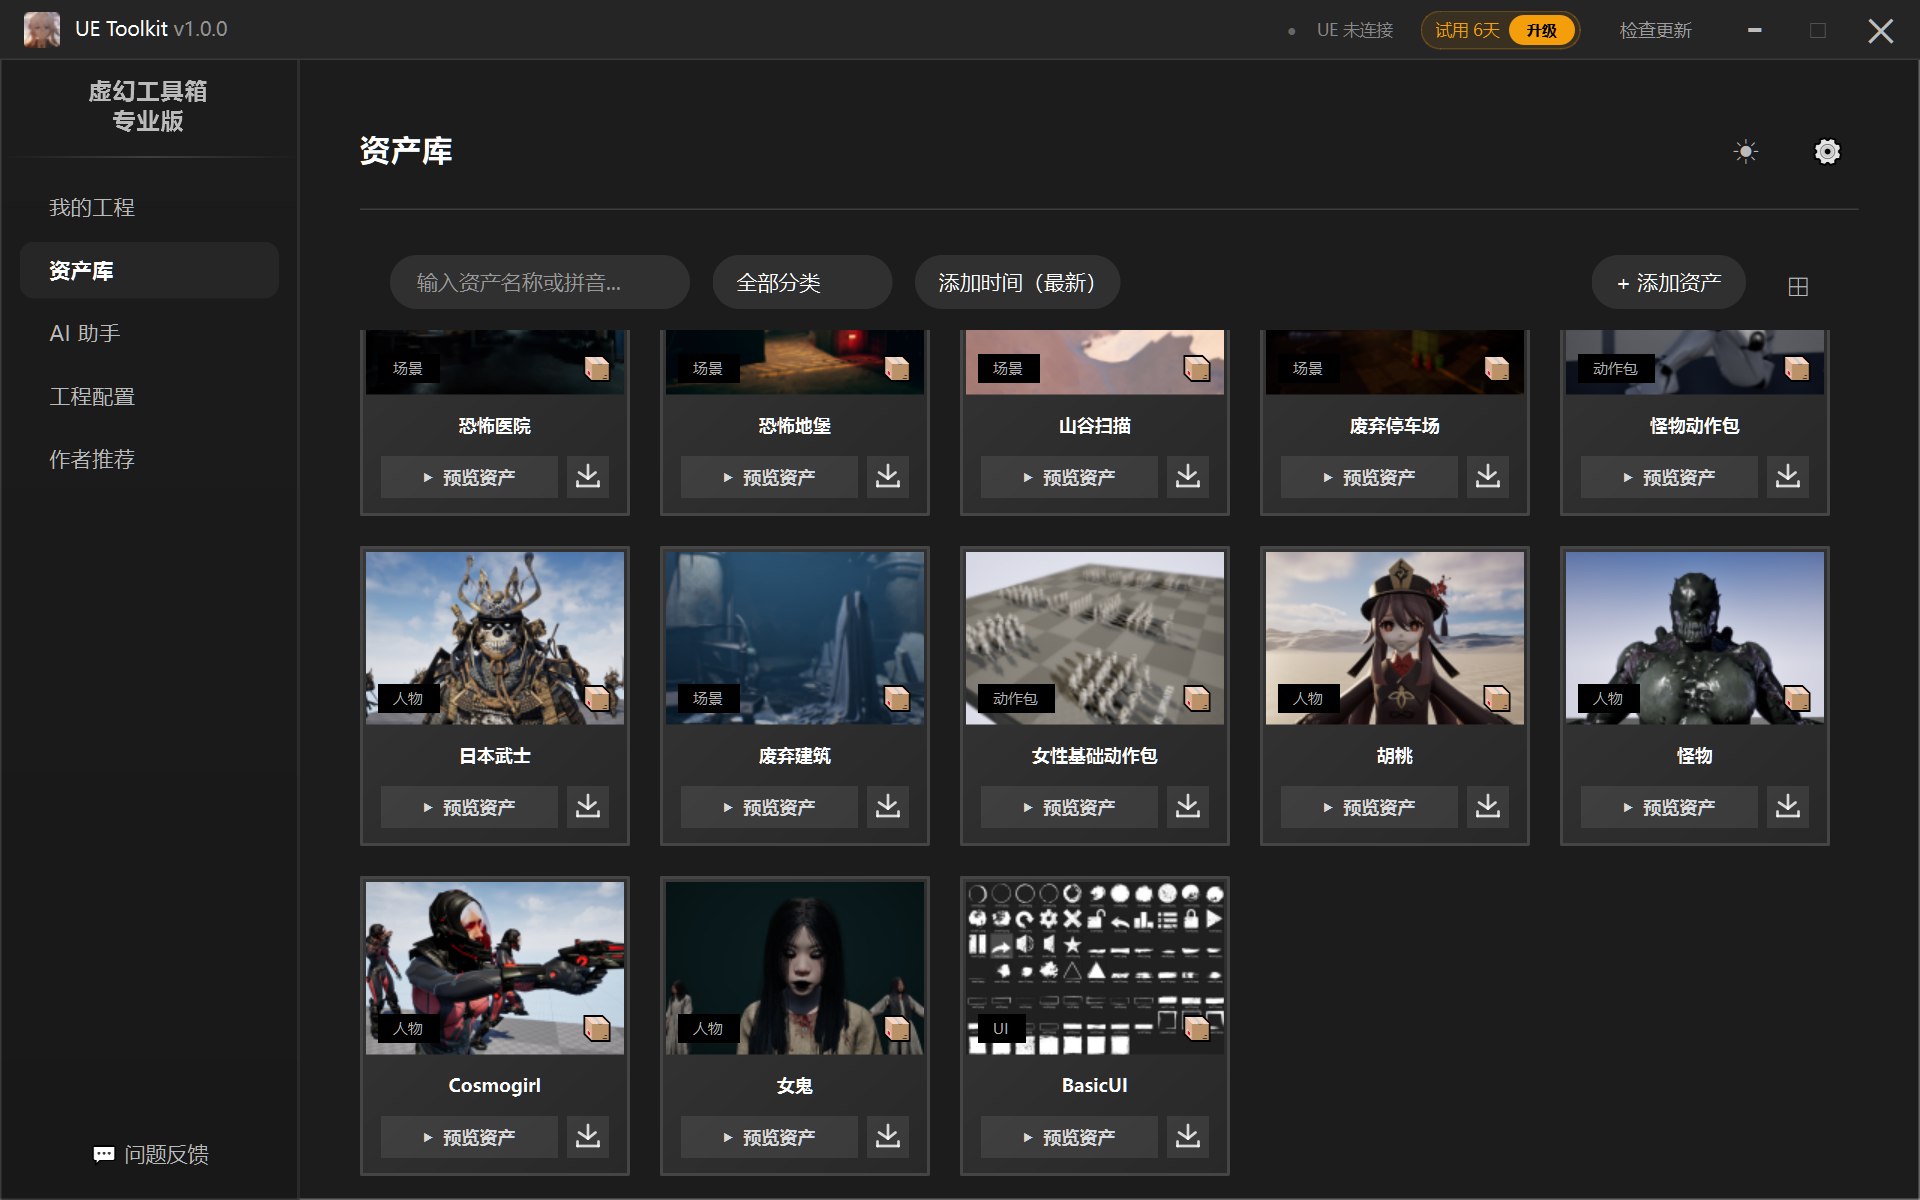Download the 废弃建筑 scene asset
The height and width of the screenshot is (1200, 1920).
click(887, 806)
